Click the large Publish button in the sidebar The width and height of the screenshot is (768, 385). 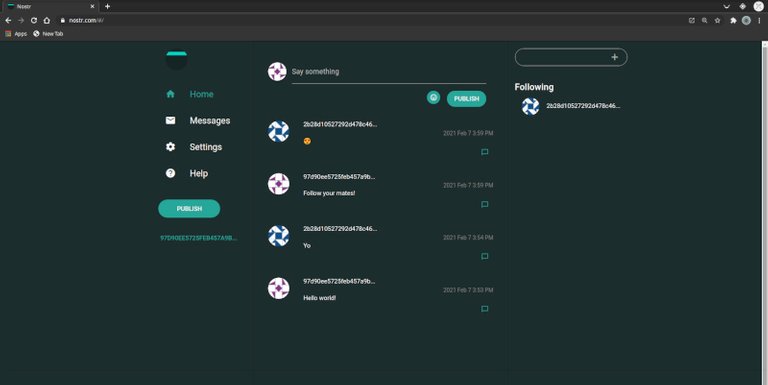click(x=189, y=209)
